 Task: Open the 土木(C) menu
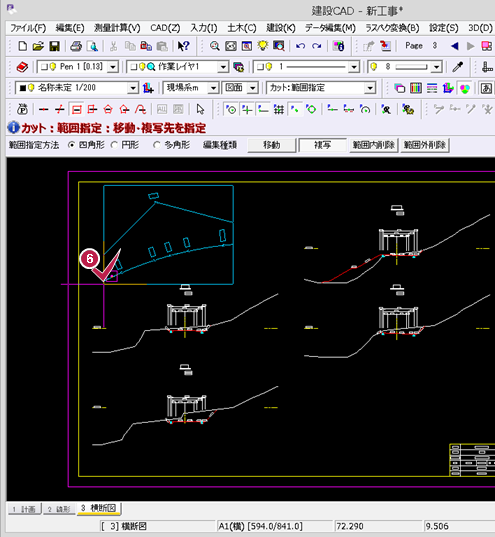click(x=242, y=28)
